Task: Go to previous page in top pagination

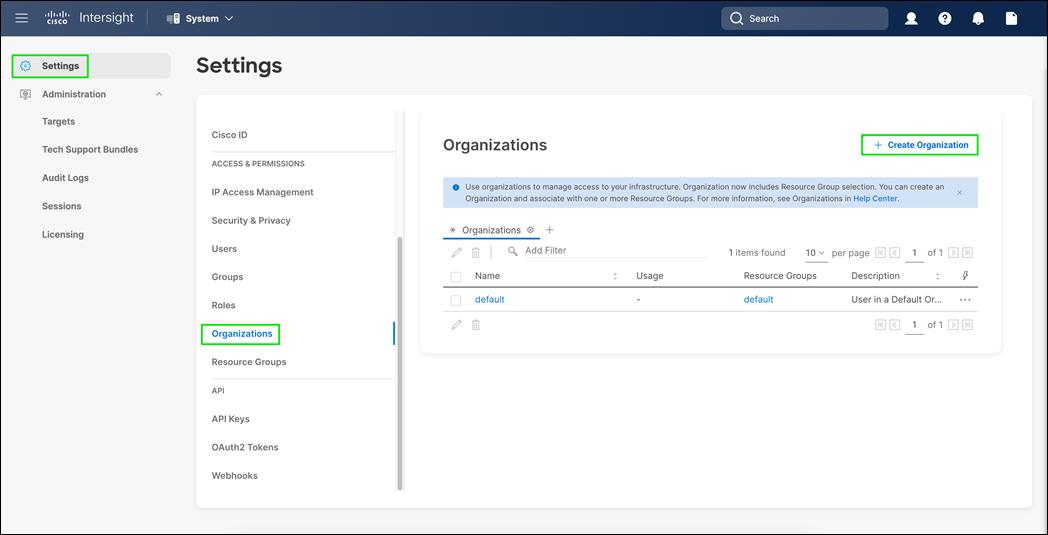Action: pos(895,253)
